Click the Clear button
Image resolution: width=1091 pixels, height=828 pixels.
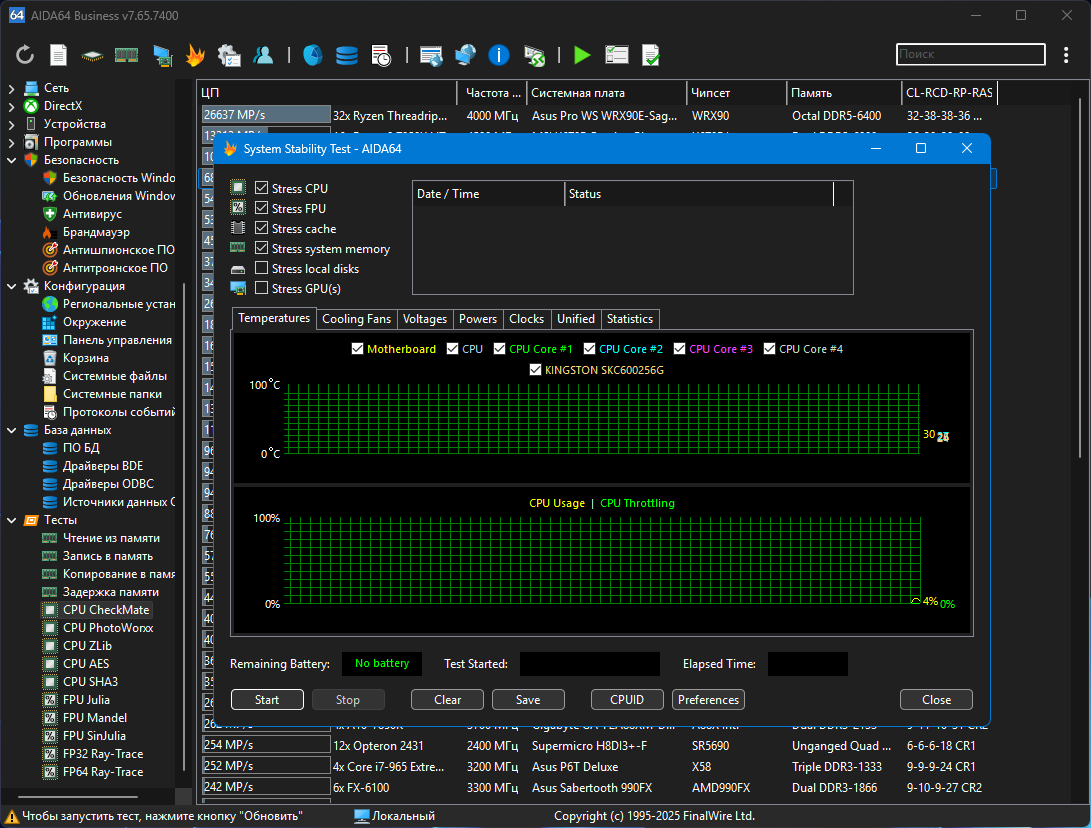tap(447, 699)
